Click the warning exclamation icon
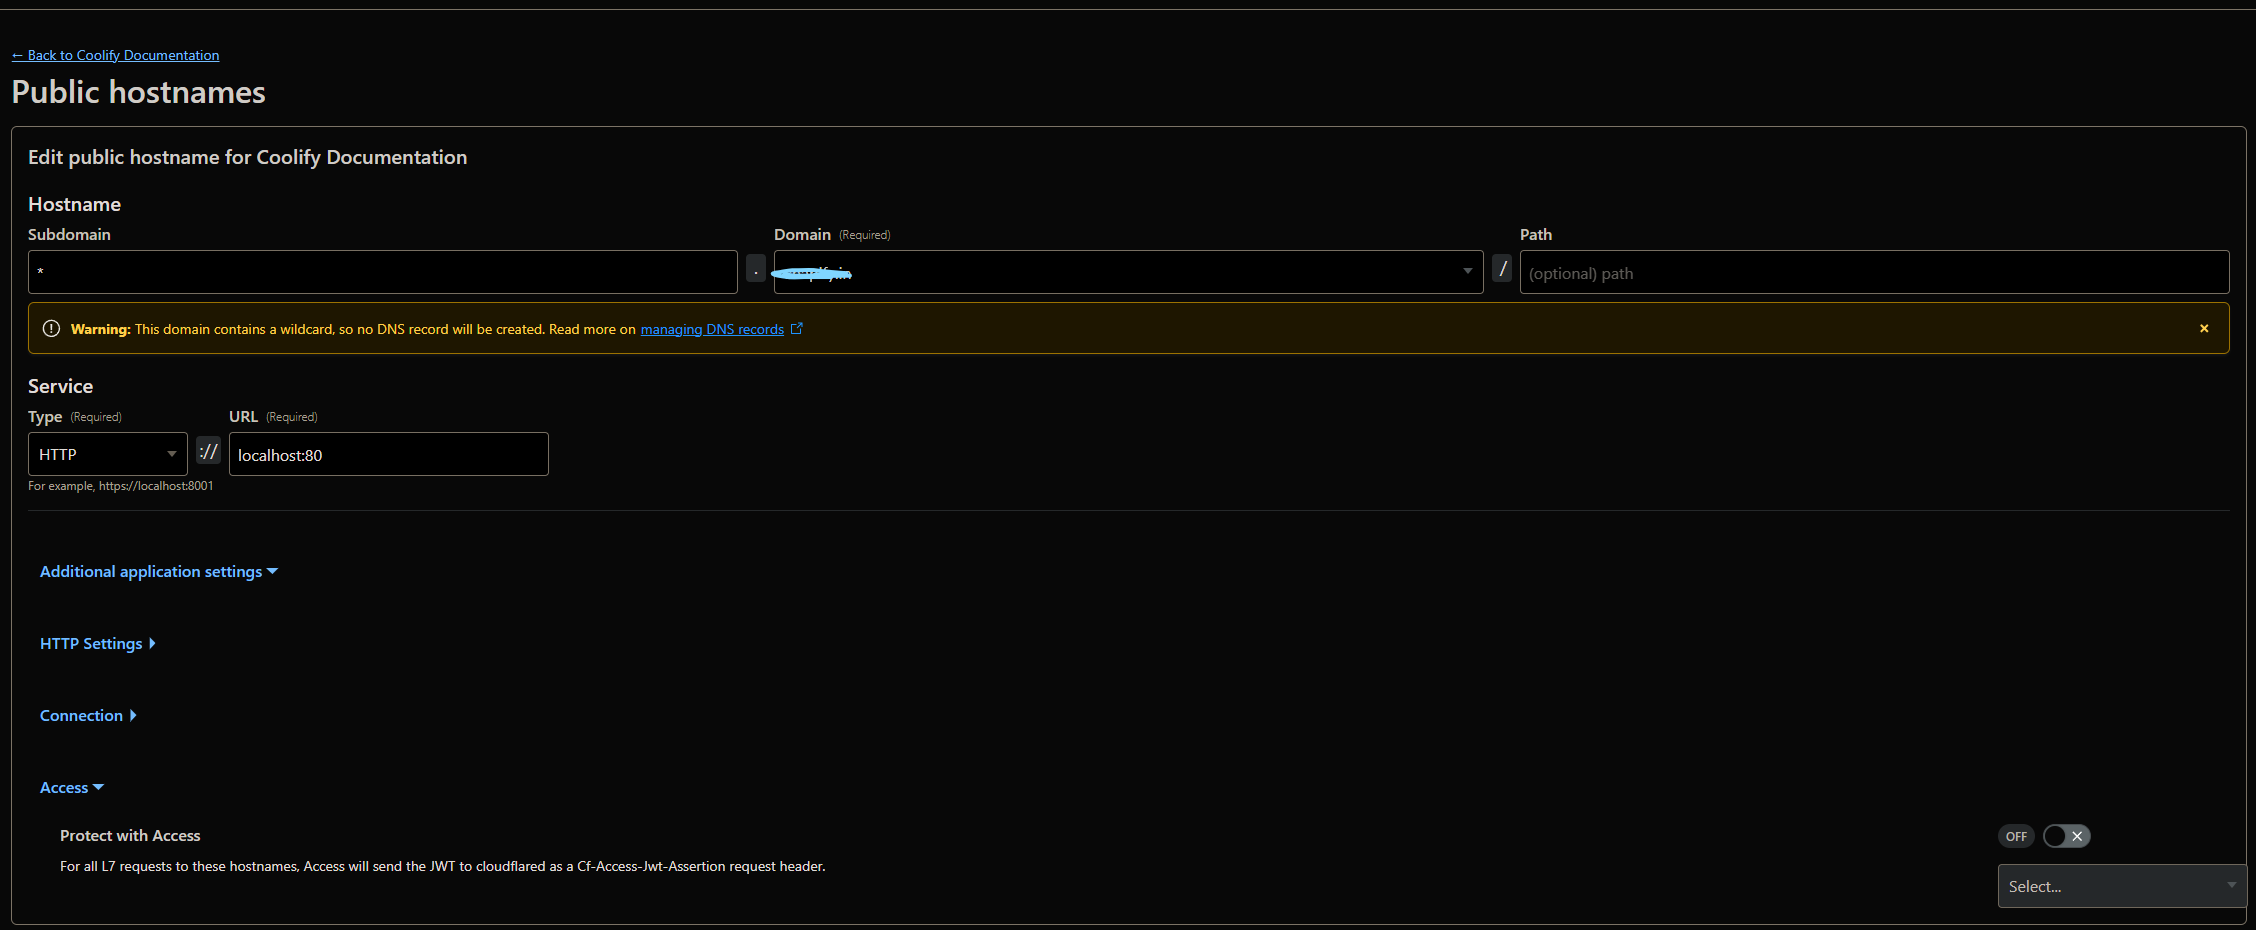Viewport: 2256px width, 930px height. 51,328
